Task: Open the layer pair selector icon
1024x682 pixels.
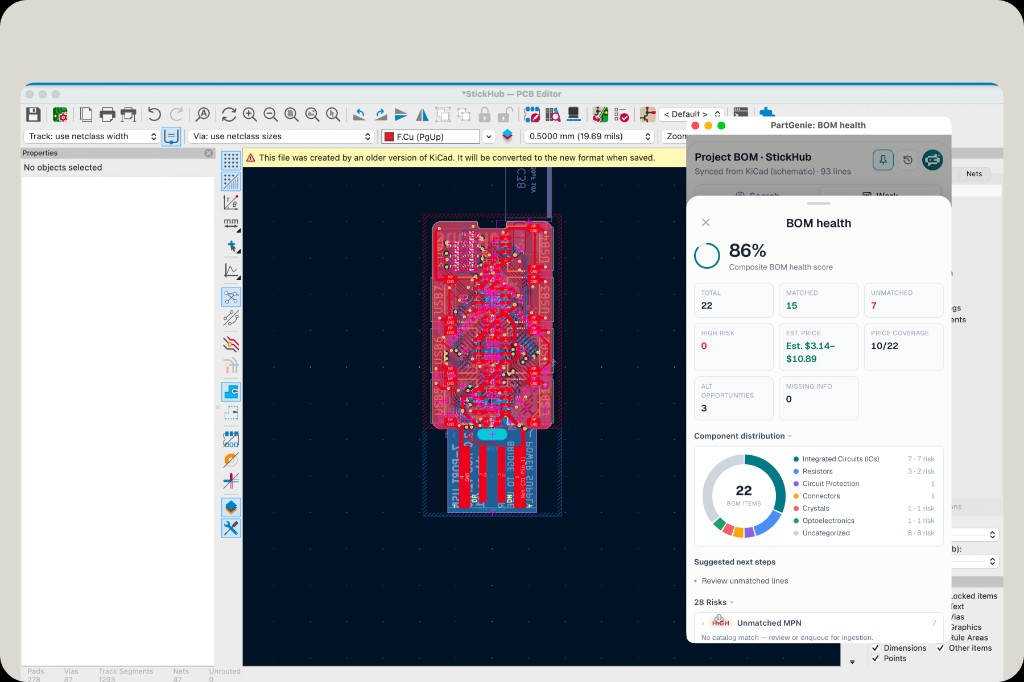Action: click(507, 135)
